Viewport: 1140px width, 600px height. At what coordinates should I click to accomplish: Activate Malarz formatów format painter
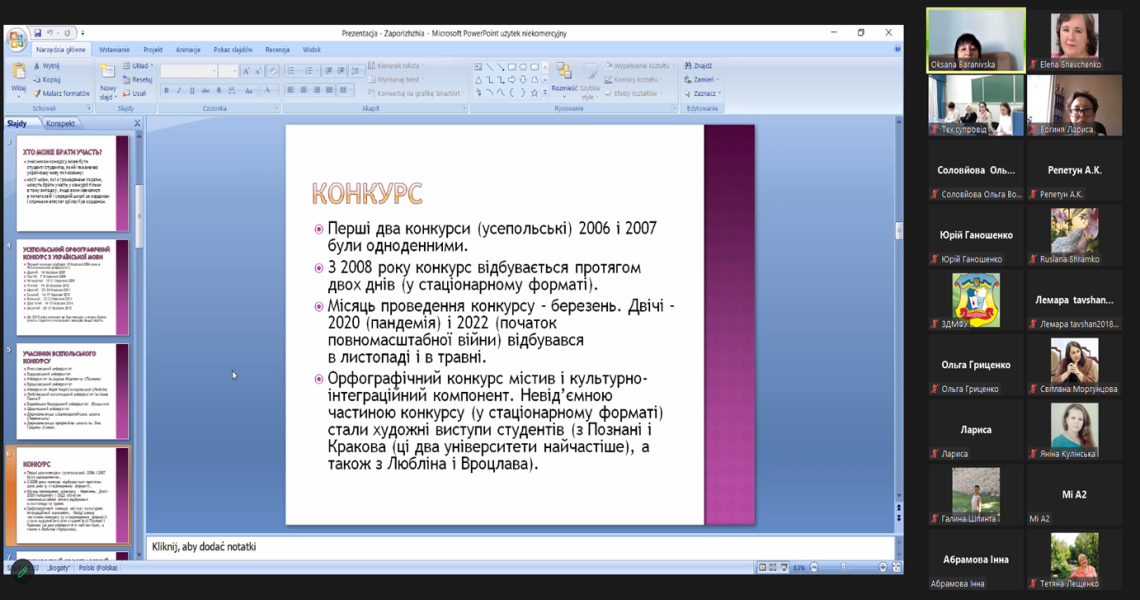[x=62, y=94]
